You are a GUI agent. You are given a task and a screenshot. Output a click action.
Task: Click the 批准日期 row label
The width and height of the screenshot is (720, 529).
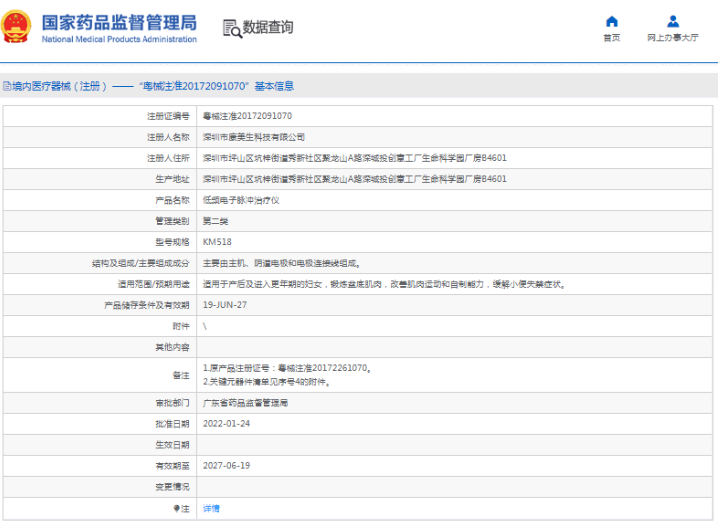point(172,424)
